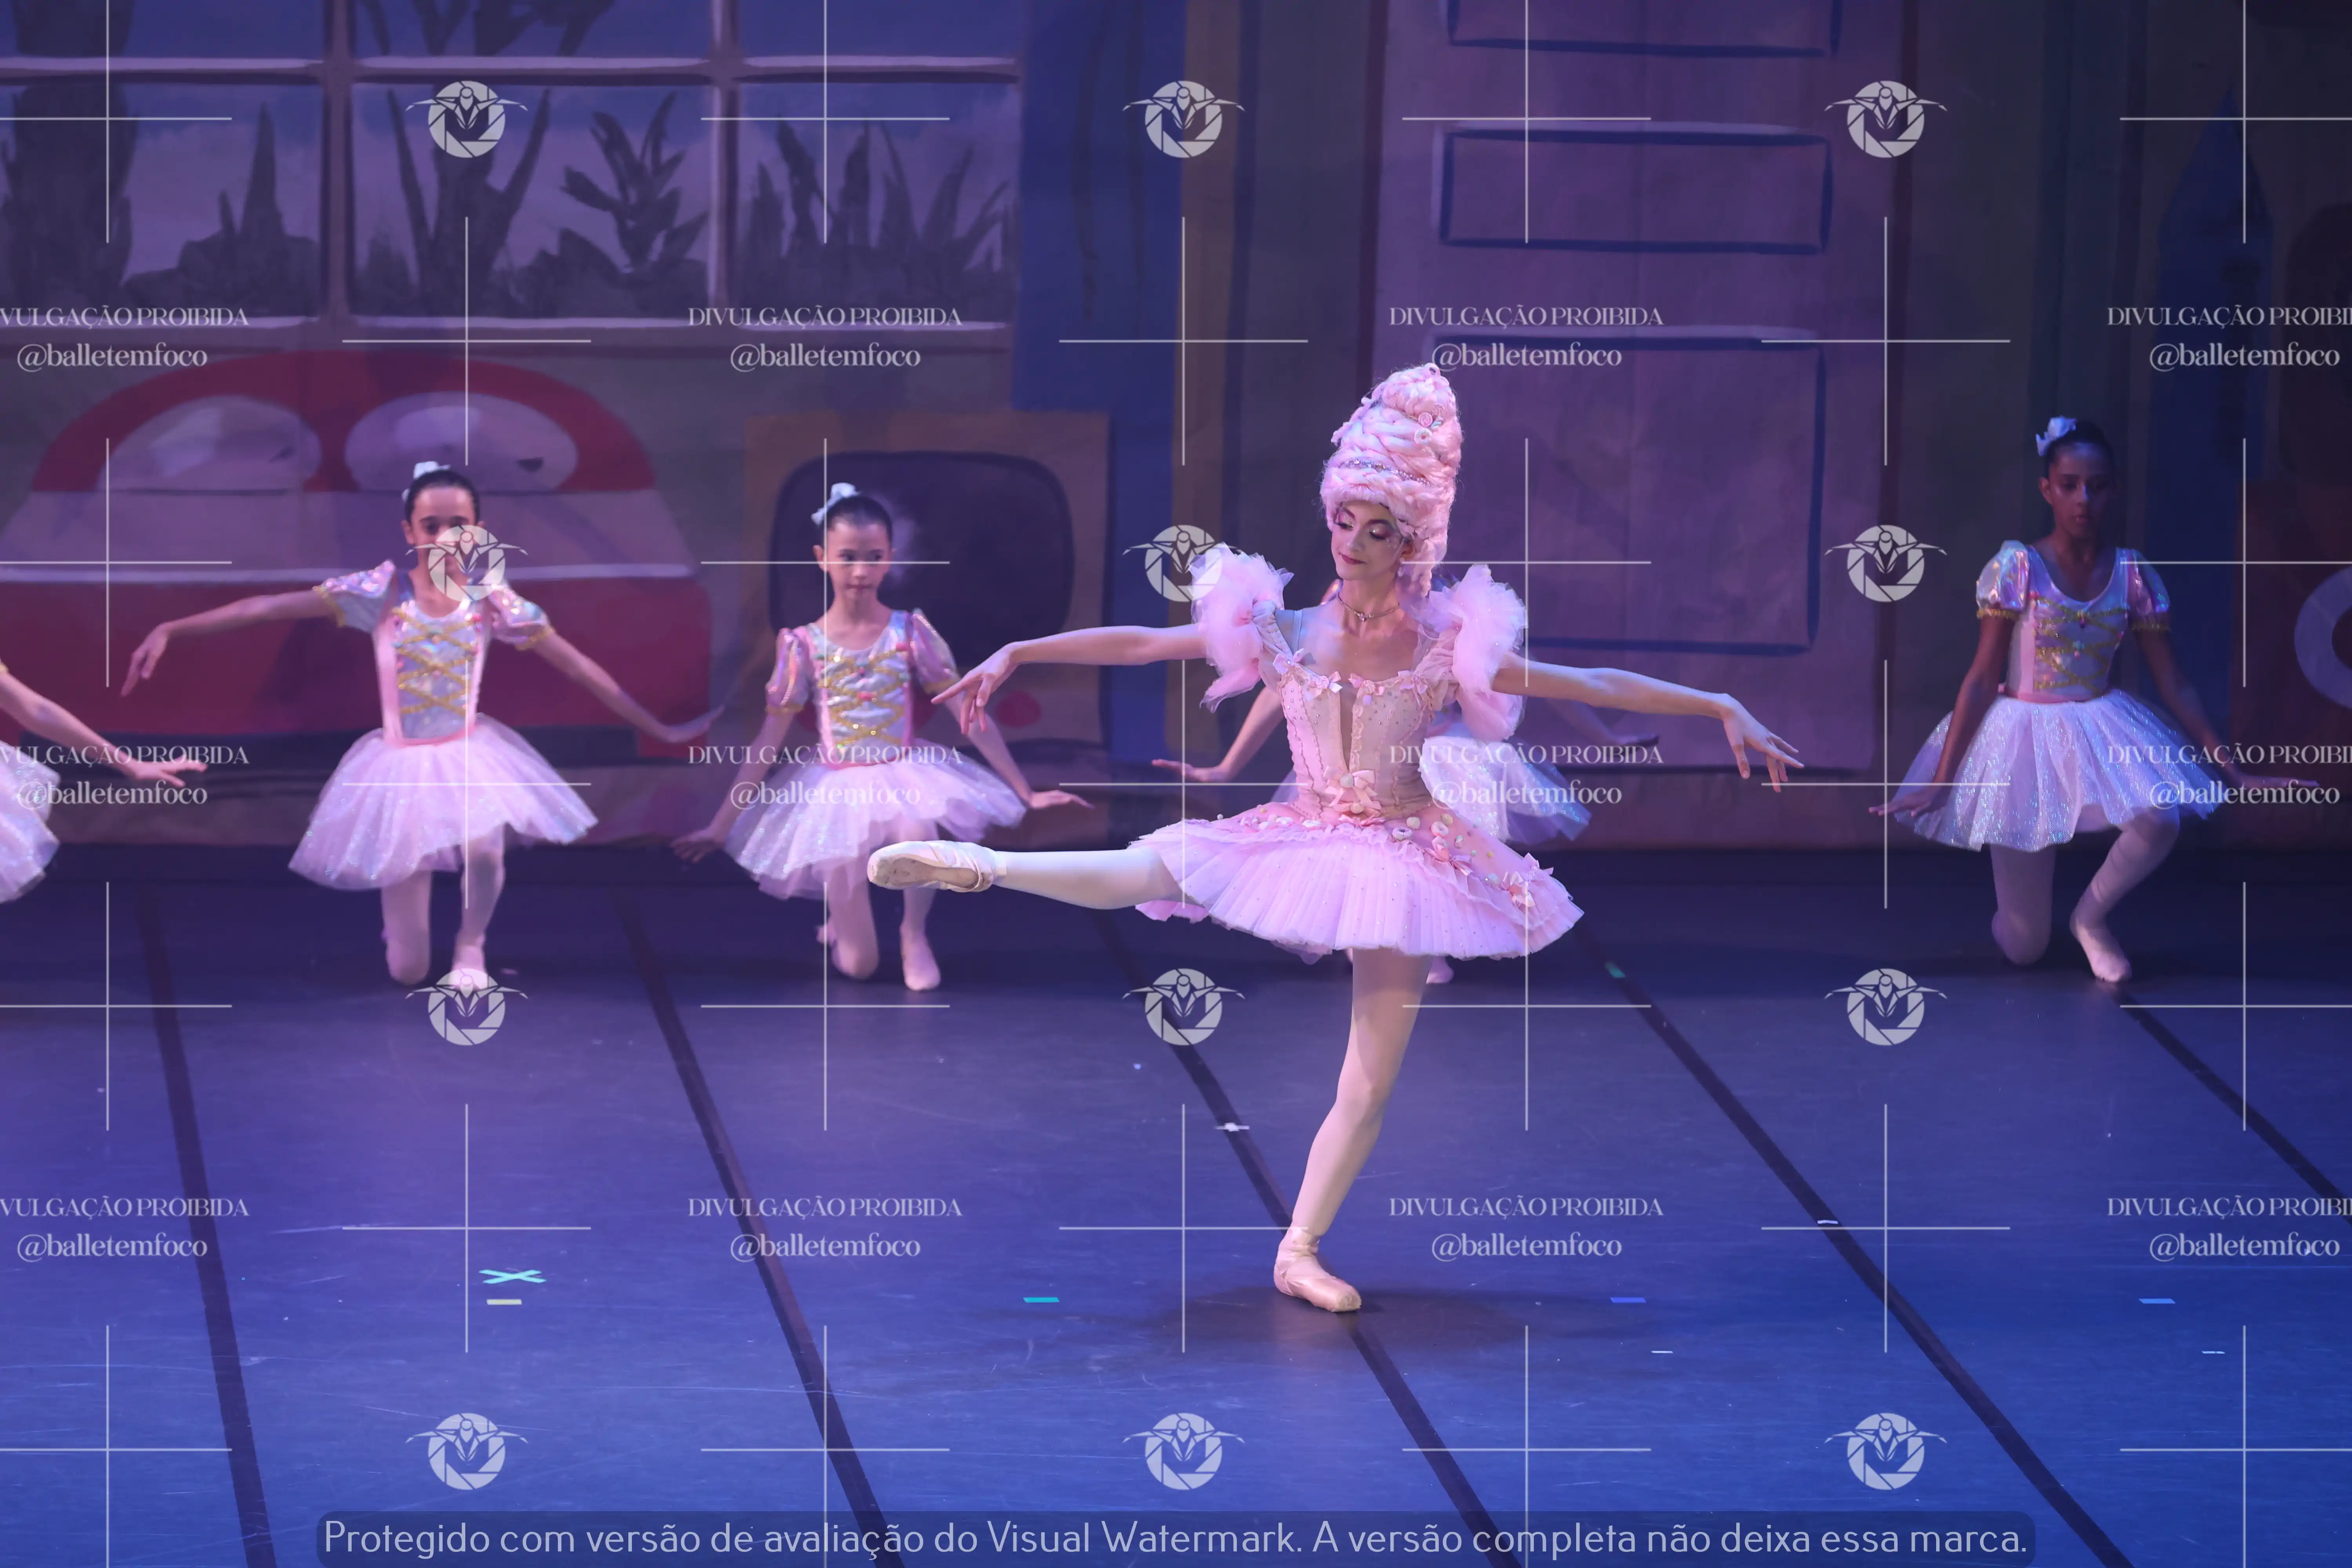Click the Visual Watermark trial notice text
The image size is (2352, 1568).
click(x=1175, y=1538)
